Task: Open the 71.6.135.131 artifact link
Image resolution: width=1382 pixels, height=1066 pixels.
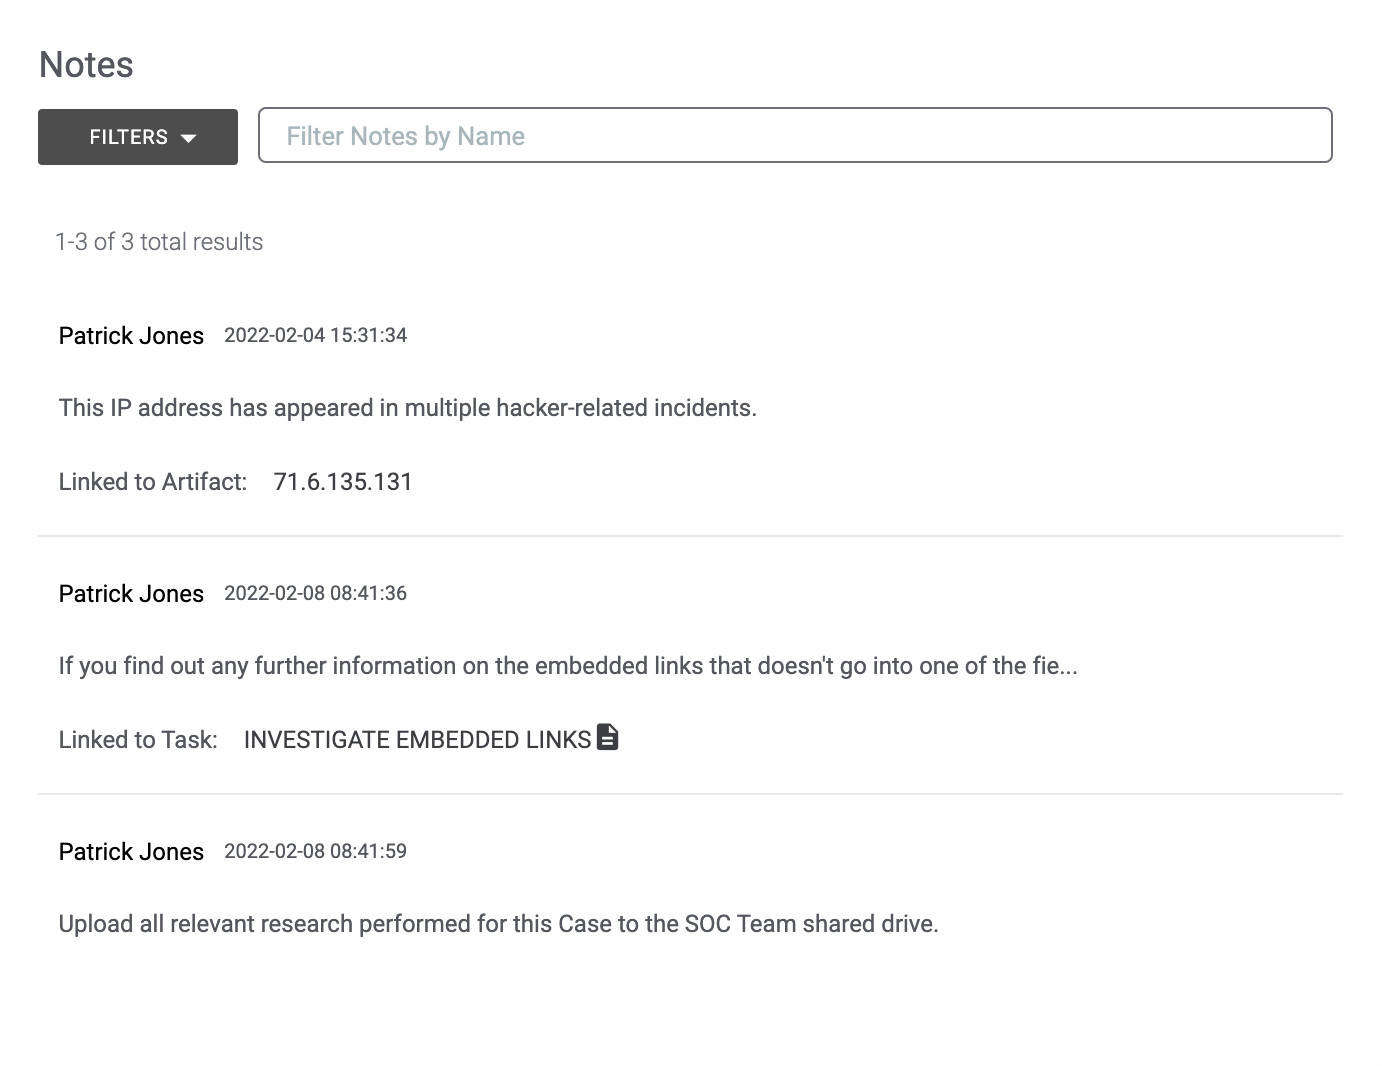Action: 343,482
